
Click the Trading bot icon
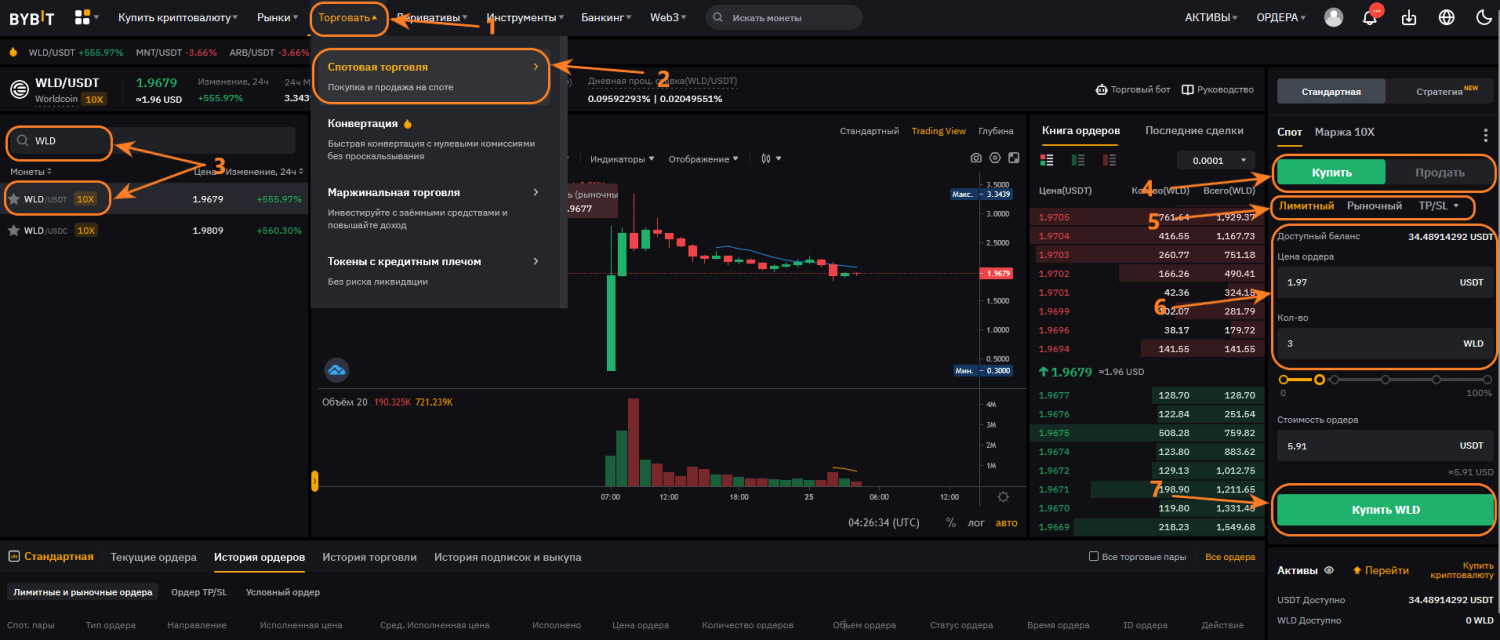pos(1102,89)
